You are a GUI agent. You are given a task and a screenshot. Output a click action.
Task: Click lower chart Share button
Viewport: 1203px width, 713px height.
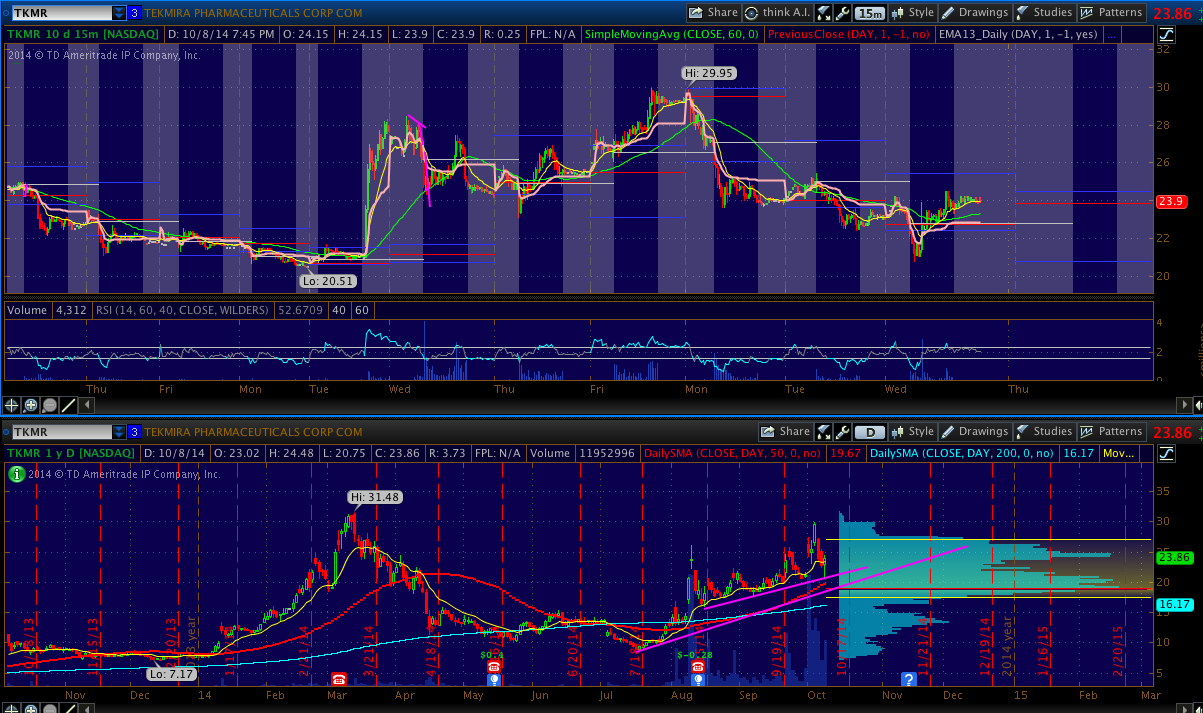pos(785,432)
